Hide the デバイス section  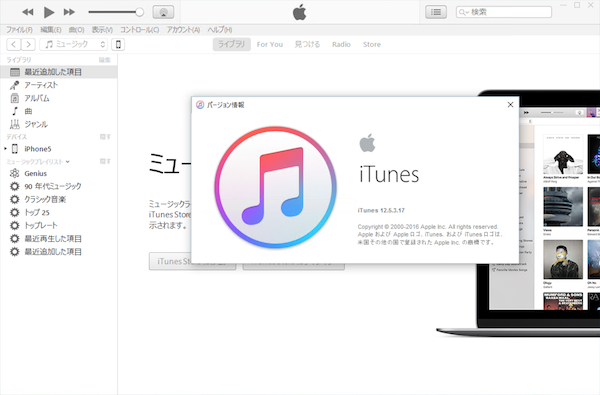pyautogui.click(x=105, y=137)
